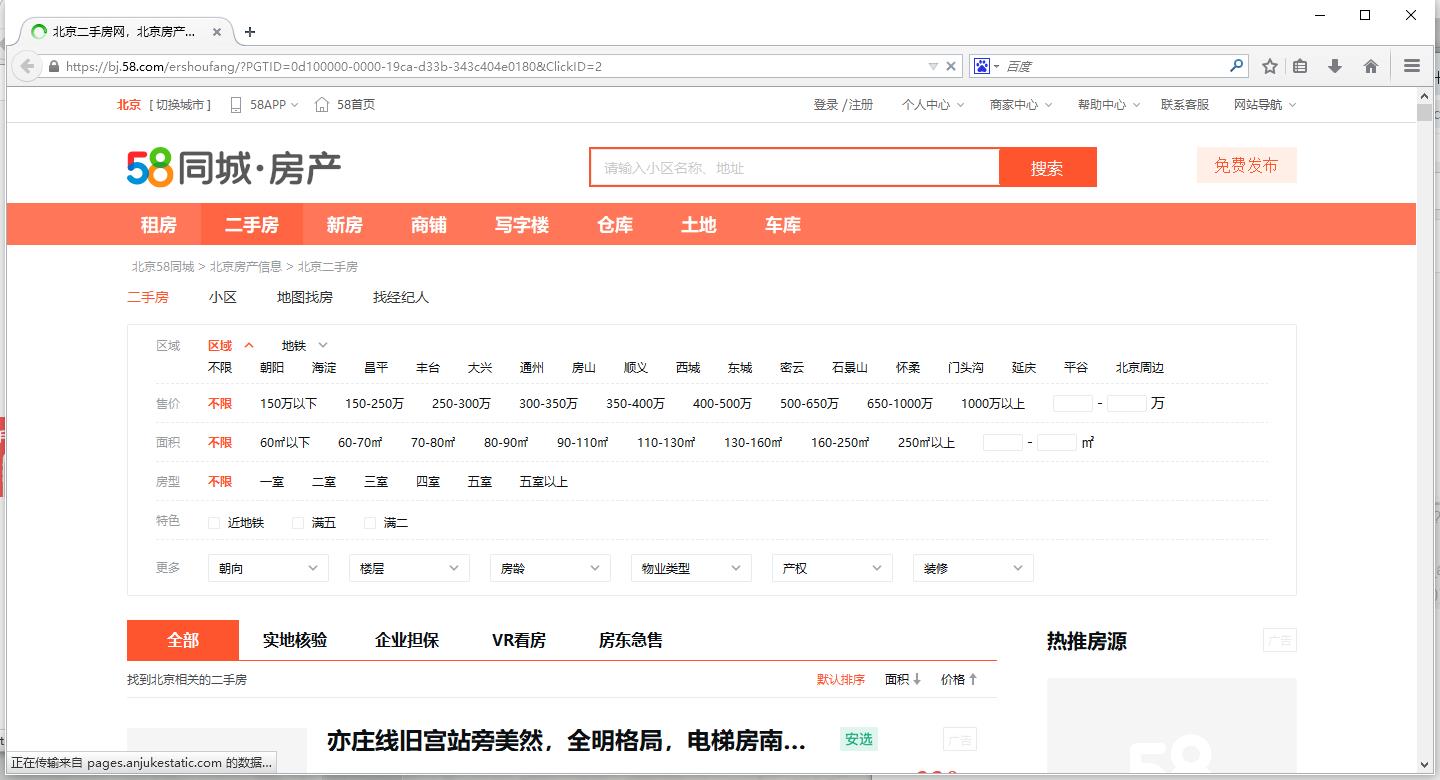Click the minimum price input box
Viewport: 1440px width, 780px height.
click(x=1073, y=403)
